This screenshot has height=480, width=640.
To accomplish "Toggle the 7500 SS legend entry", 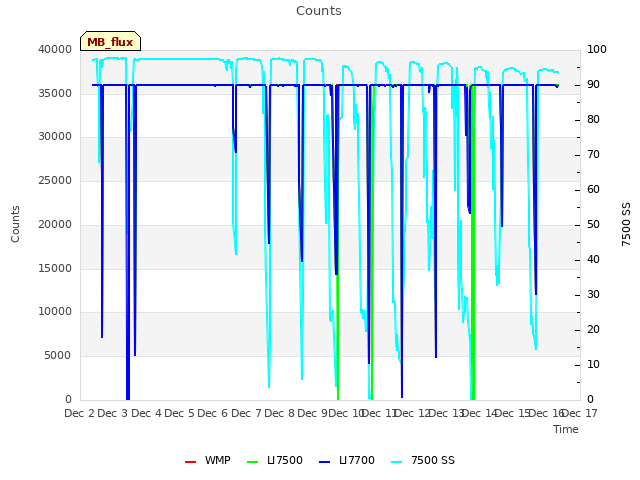I will click(x=422, y=460).
